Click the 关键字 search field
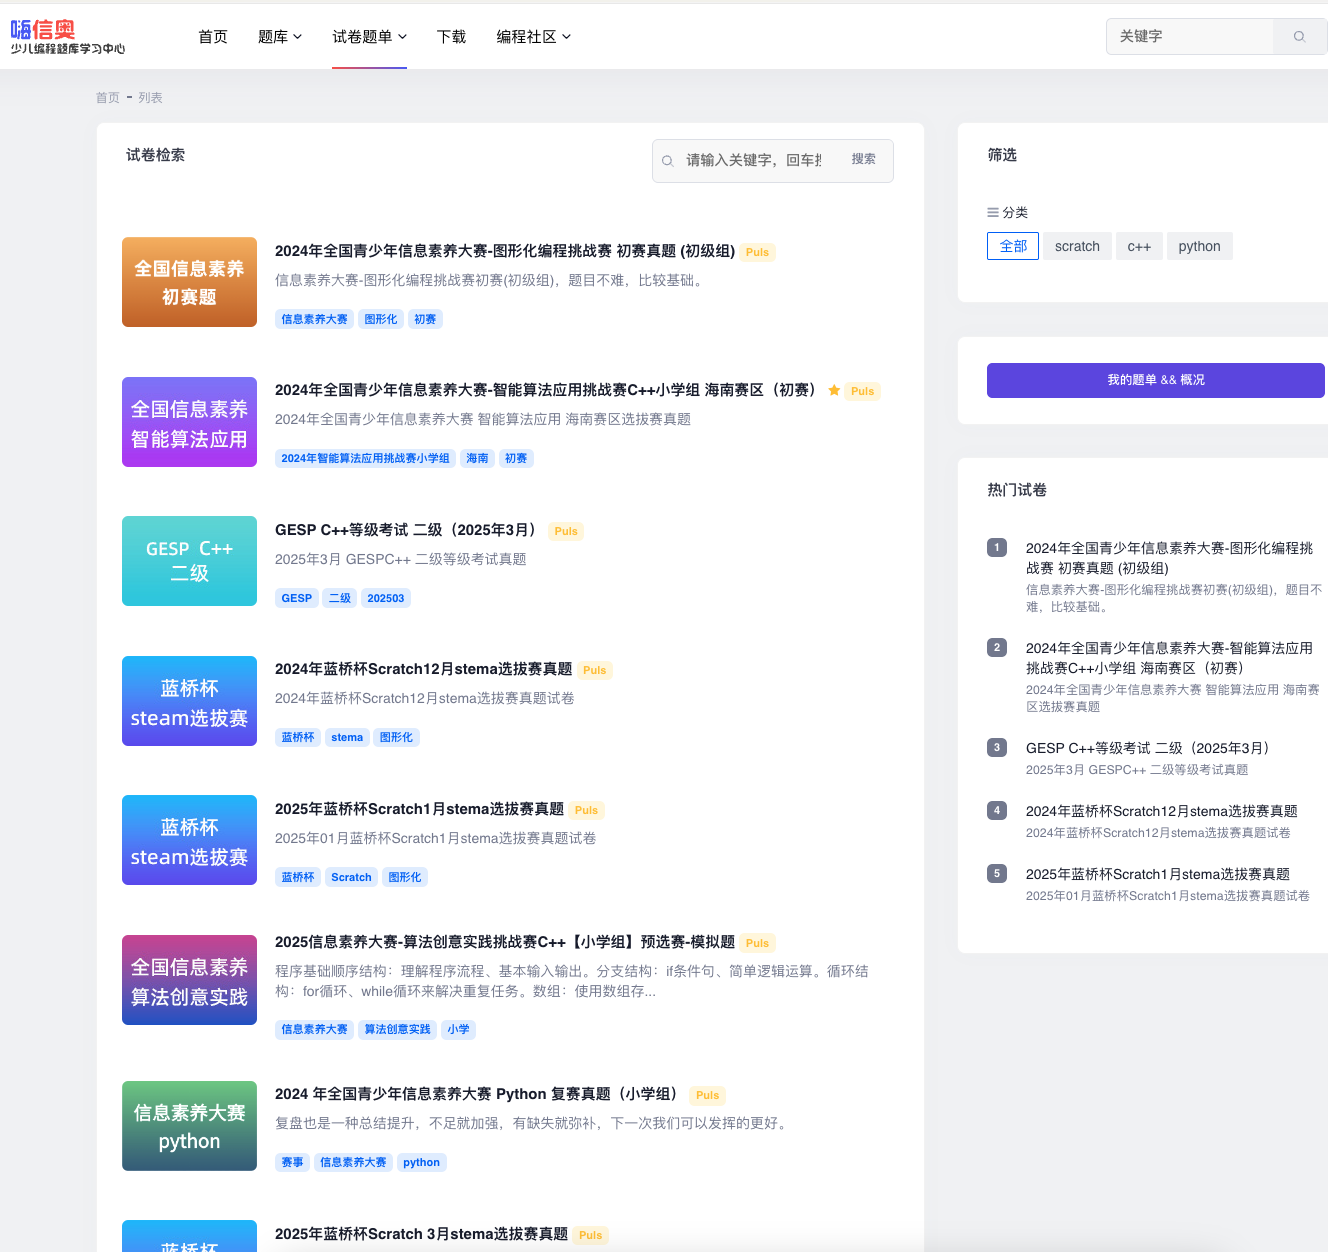1328x1252 pixels. pyautogui.click(x=1190, y=37)
